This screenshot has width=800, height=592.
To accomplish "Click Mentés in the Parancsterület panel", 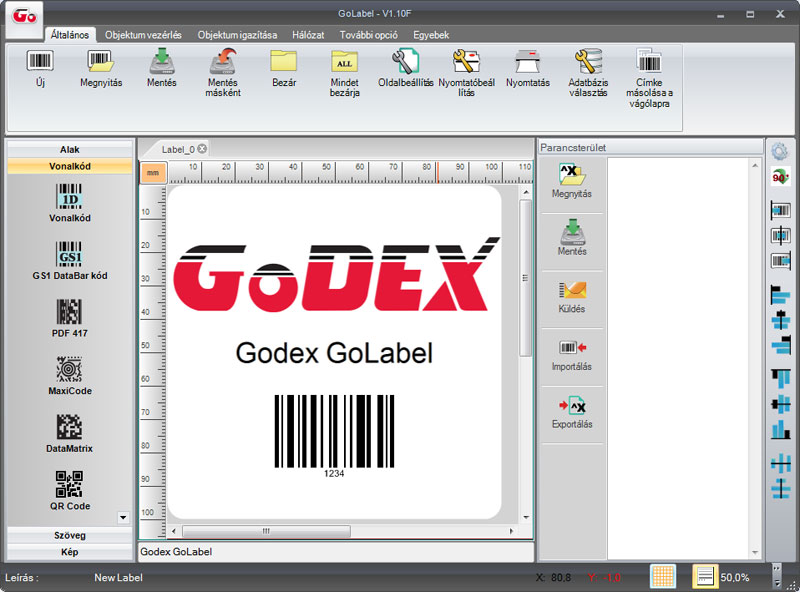I will pyautogui.click(x=572, y=238).
